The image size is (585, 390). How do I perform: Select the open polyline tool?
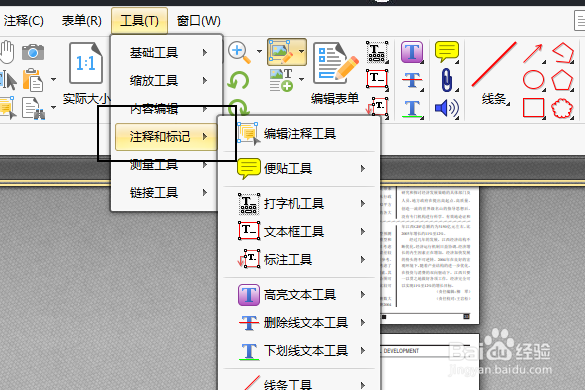pos(563,53)
